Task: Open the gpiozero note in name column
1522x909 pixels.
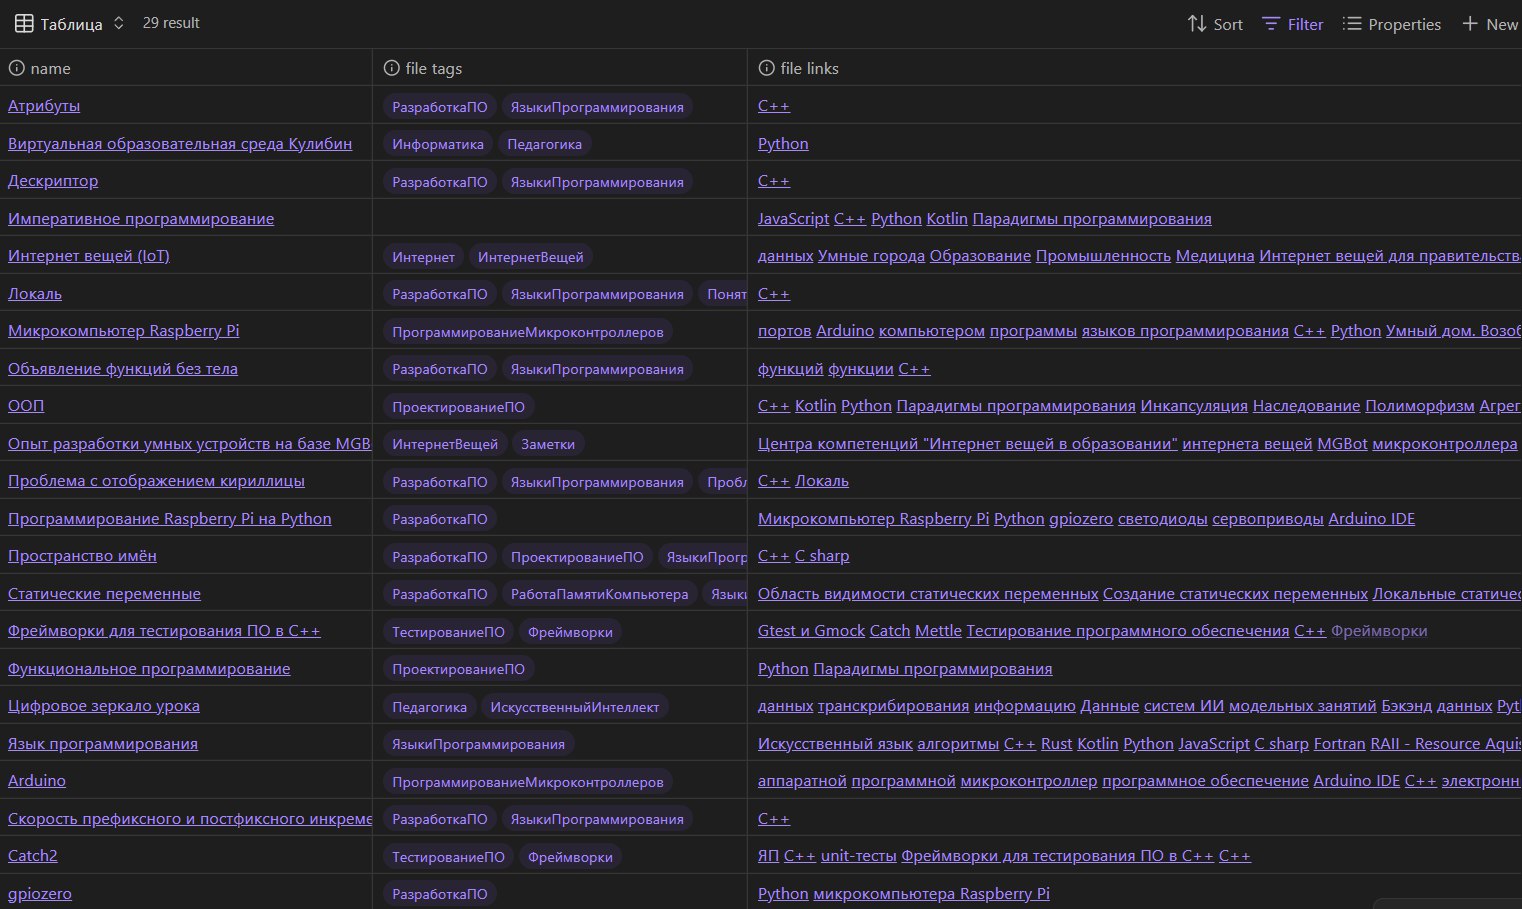Action: pyautogui.click(x=40, y=894)
